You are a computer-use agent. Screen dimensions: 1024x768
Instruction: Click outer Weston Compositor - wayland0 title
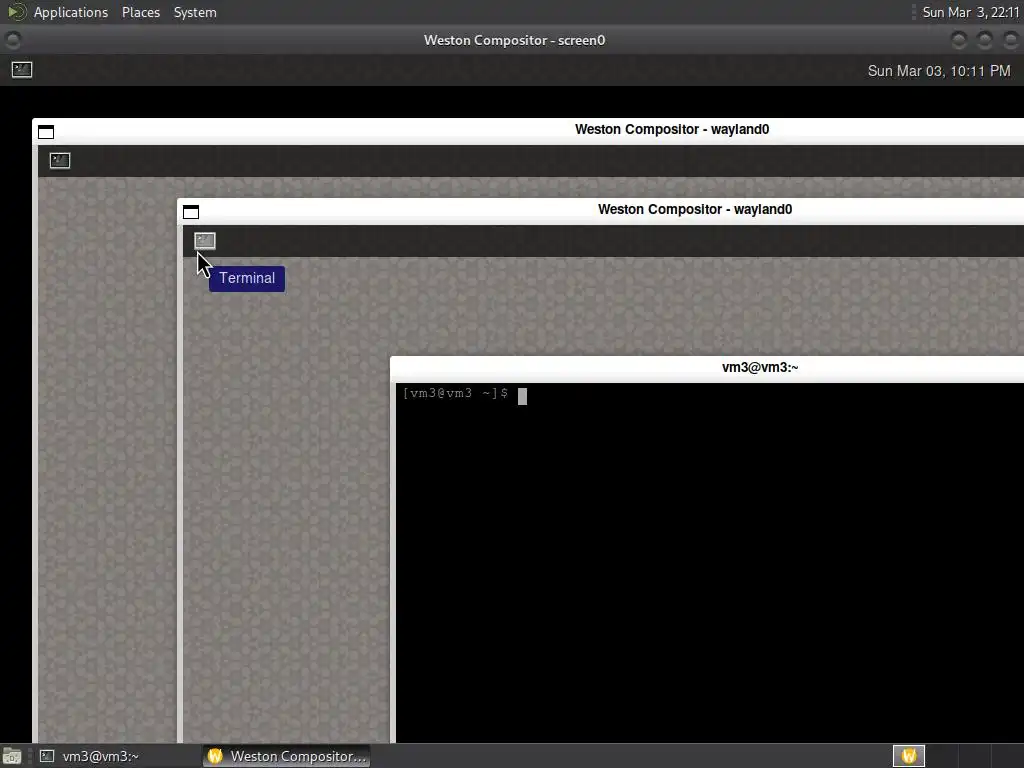coord(672,129)
